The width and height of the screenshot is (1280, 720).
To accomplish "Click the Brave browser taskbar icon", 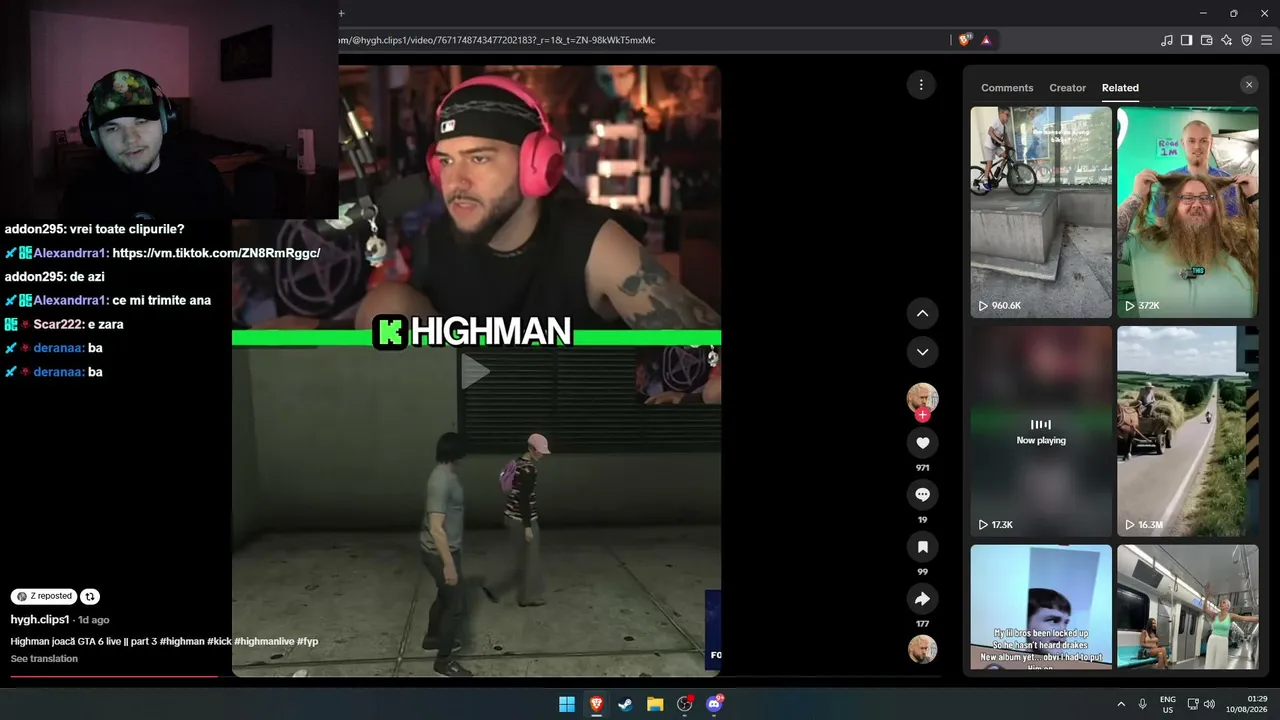I will 596,704.
